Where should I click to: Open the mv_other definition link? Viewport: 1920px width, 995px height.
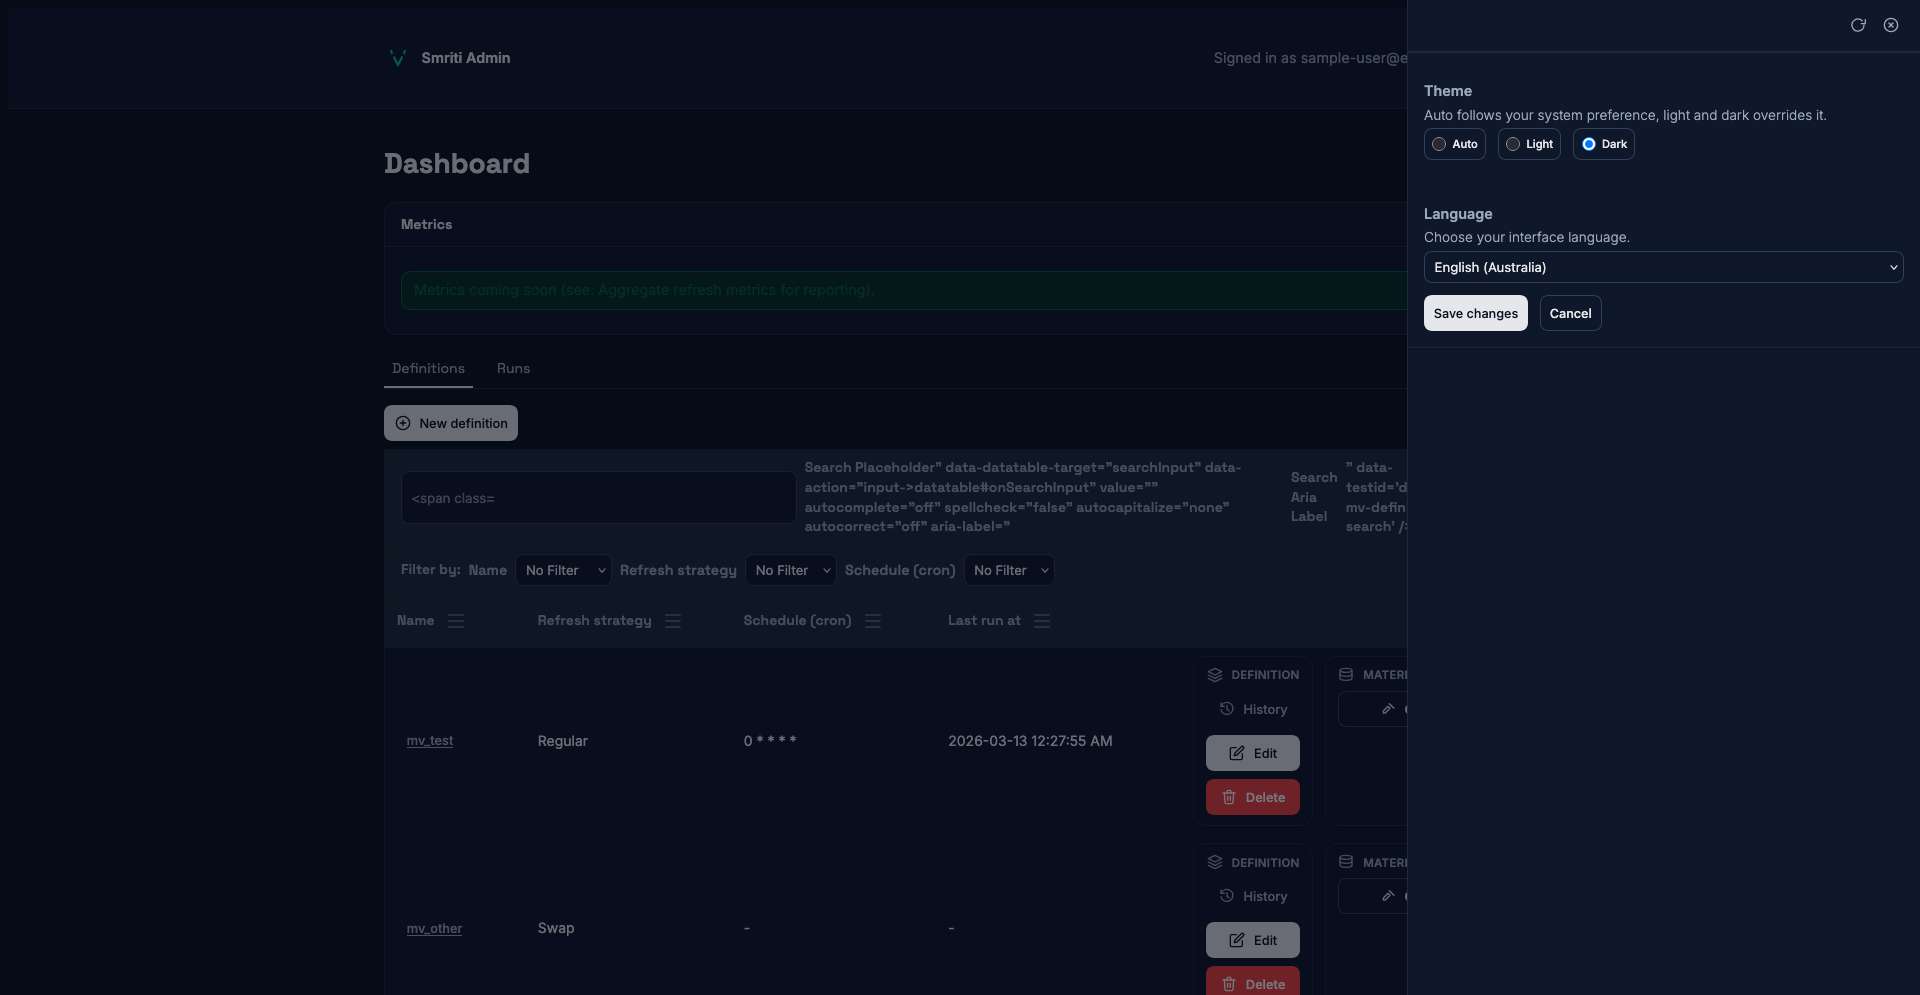click(434, 928)
